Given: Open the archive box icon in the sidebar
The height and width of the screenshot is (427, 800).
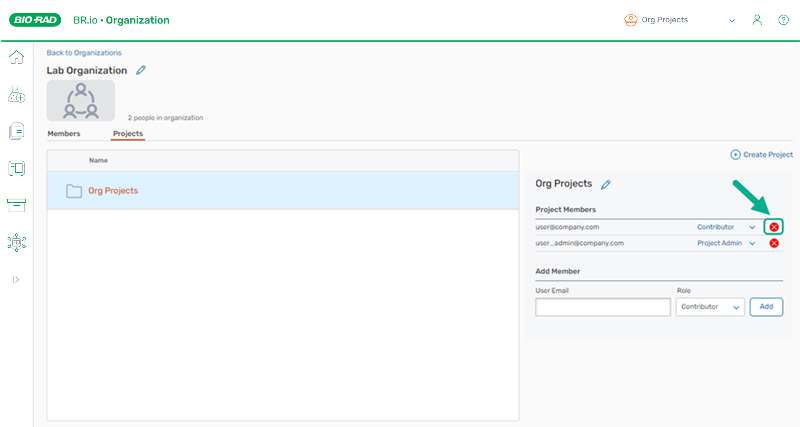Looking at the screenshot, I should coord(16,205).
